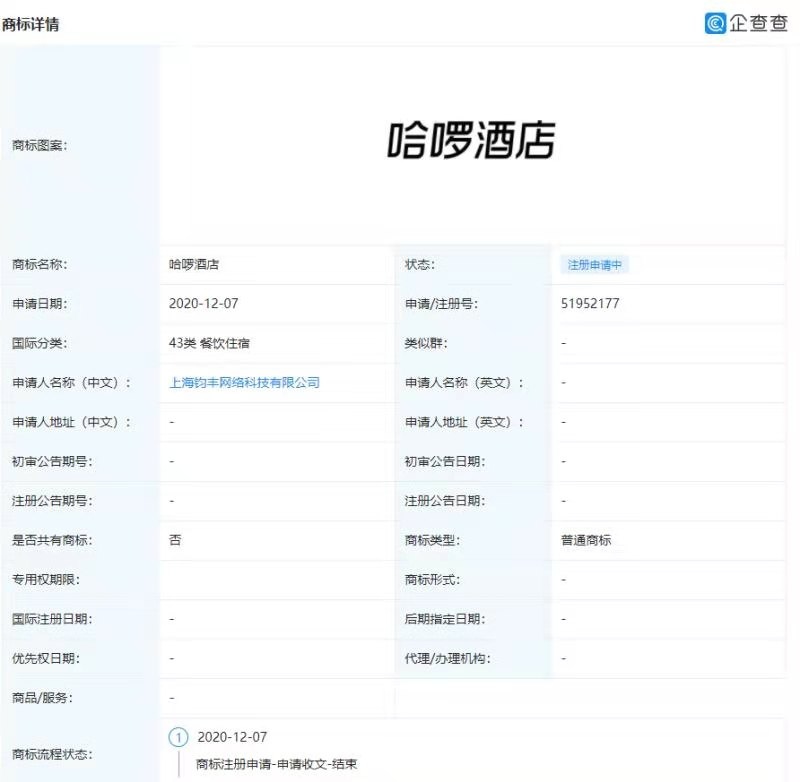Click the 国际注册日期 label
The width and height of the screenshot is (800, 782).
click(x=52, y=619)
